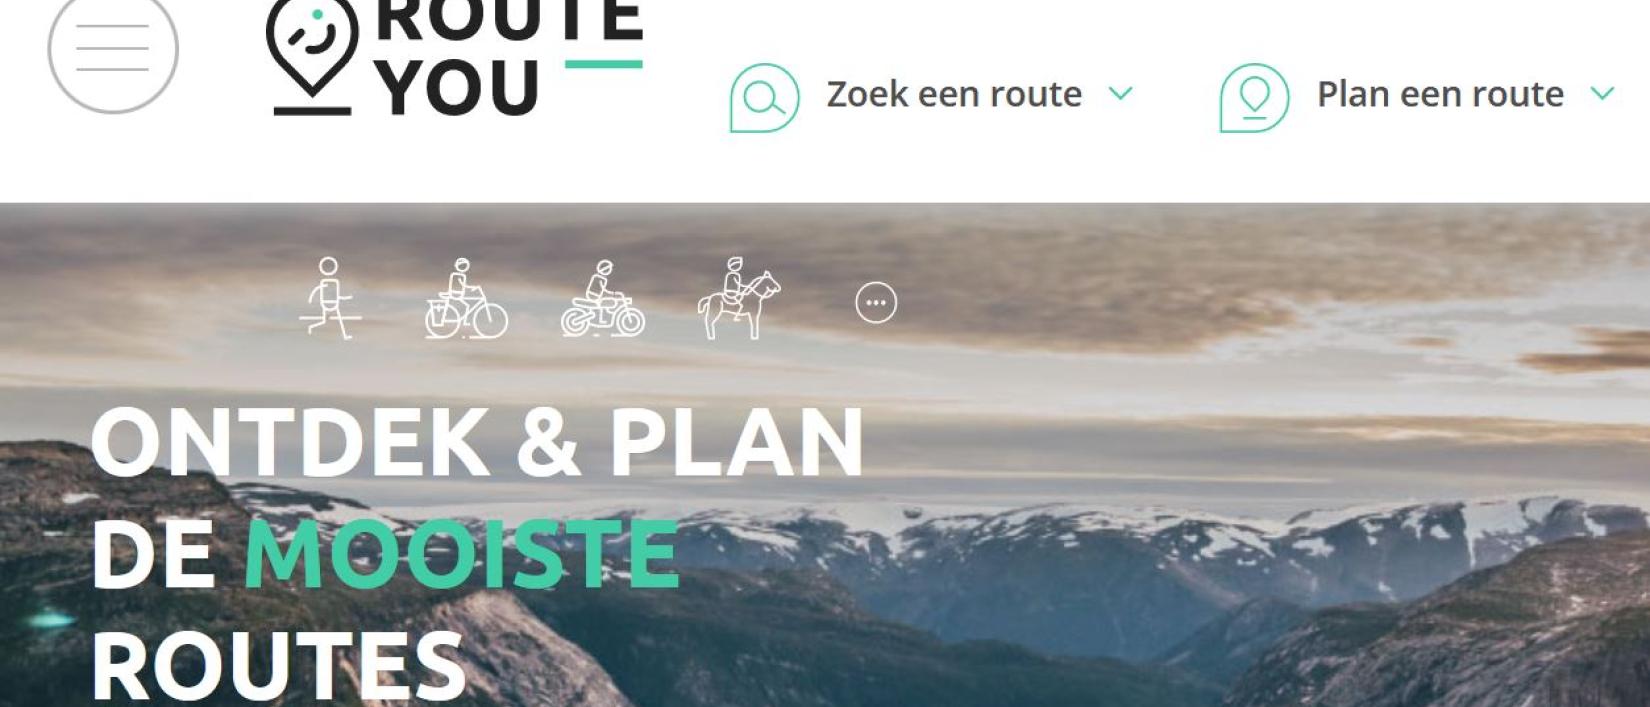Expand the Plan een route chevron
This screenshot has height=707, width=1650.
pyautogui.click(x=1603, y=94)
